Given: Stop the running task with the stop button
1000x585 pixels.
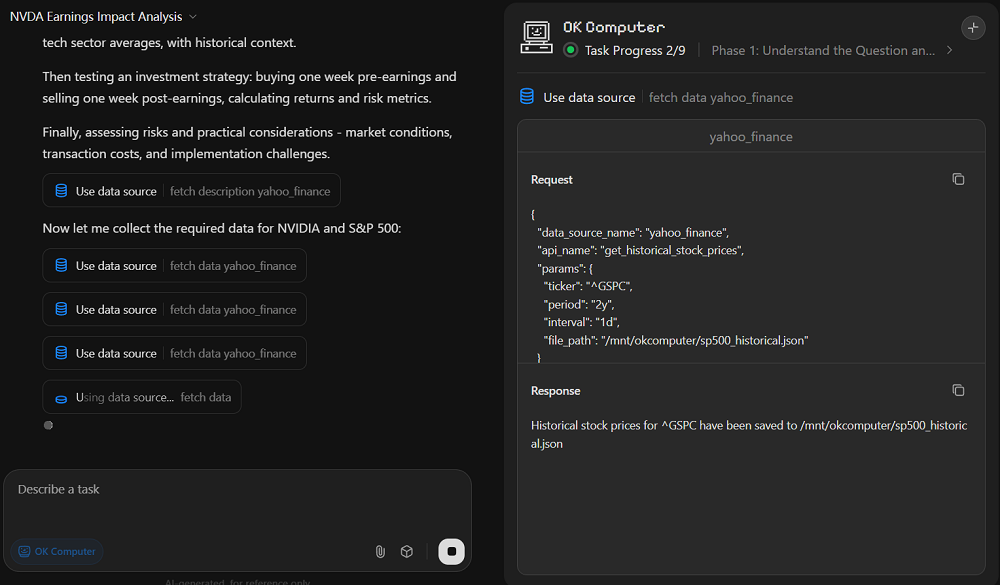Looking at the screenshot, I should pyautogui.click(x=451, y=551).
